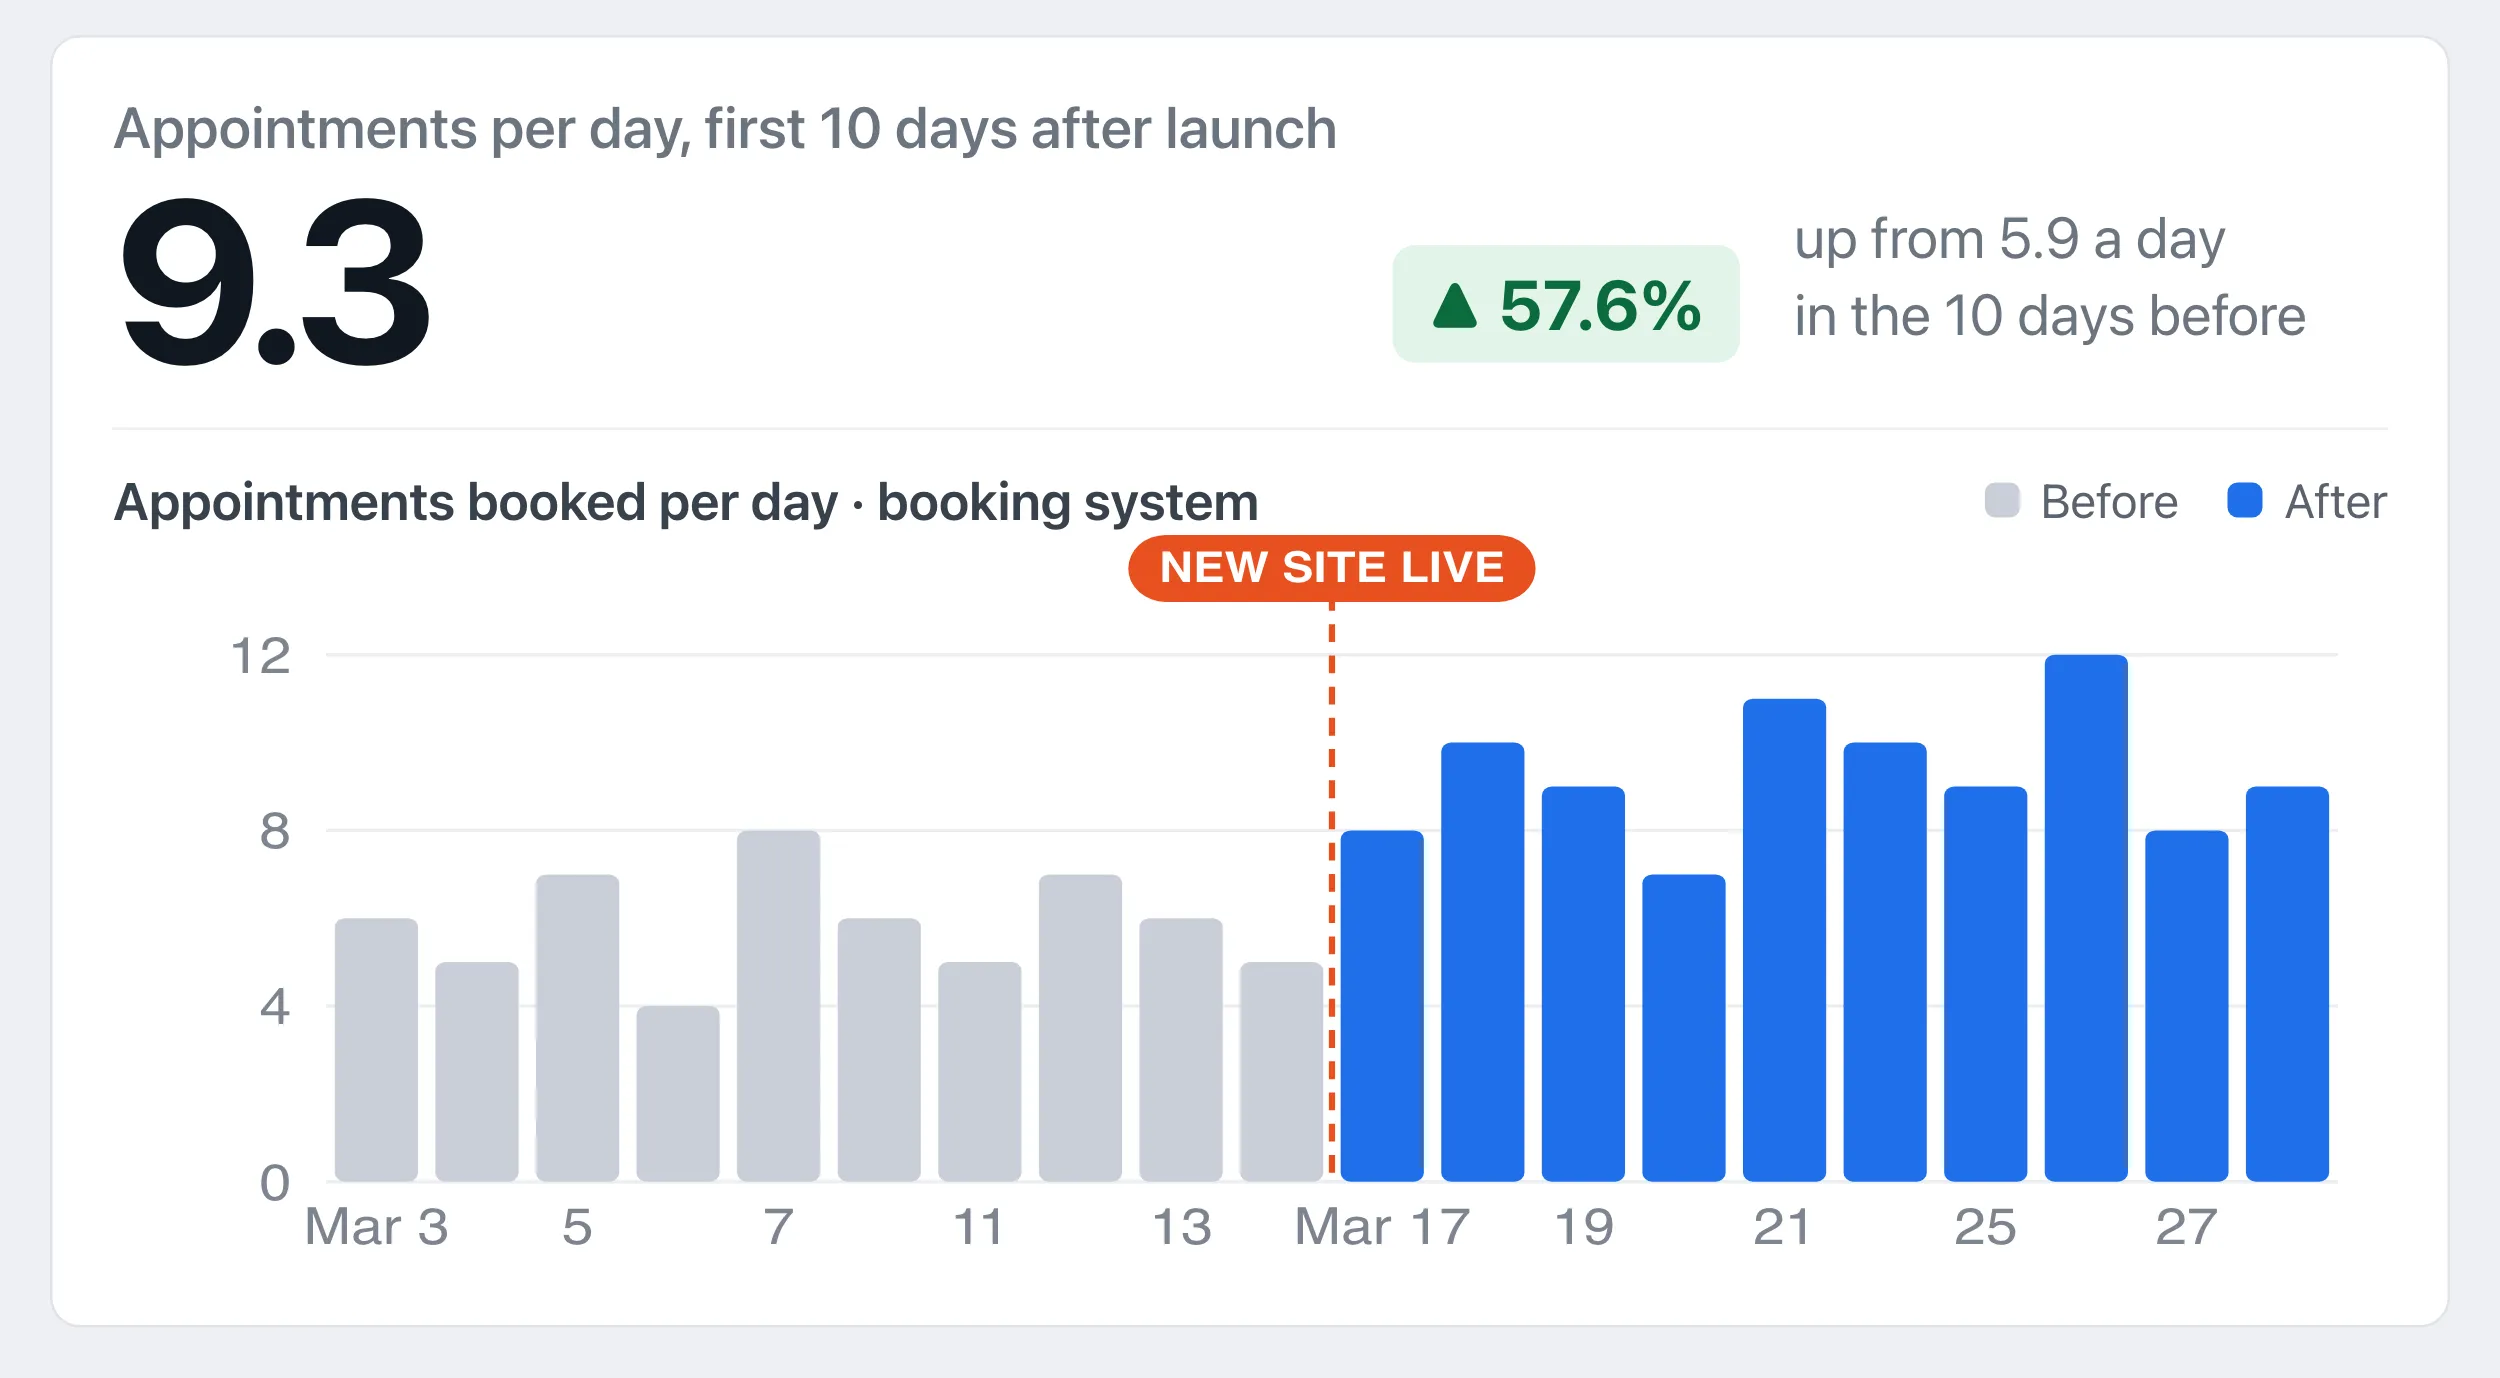Click the y-axis label 4
The width and height of the screenshot is (2500, 1378).
[275, 1007]
